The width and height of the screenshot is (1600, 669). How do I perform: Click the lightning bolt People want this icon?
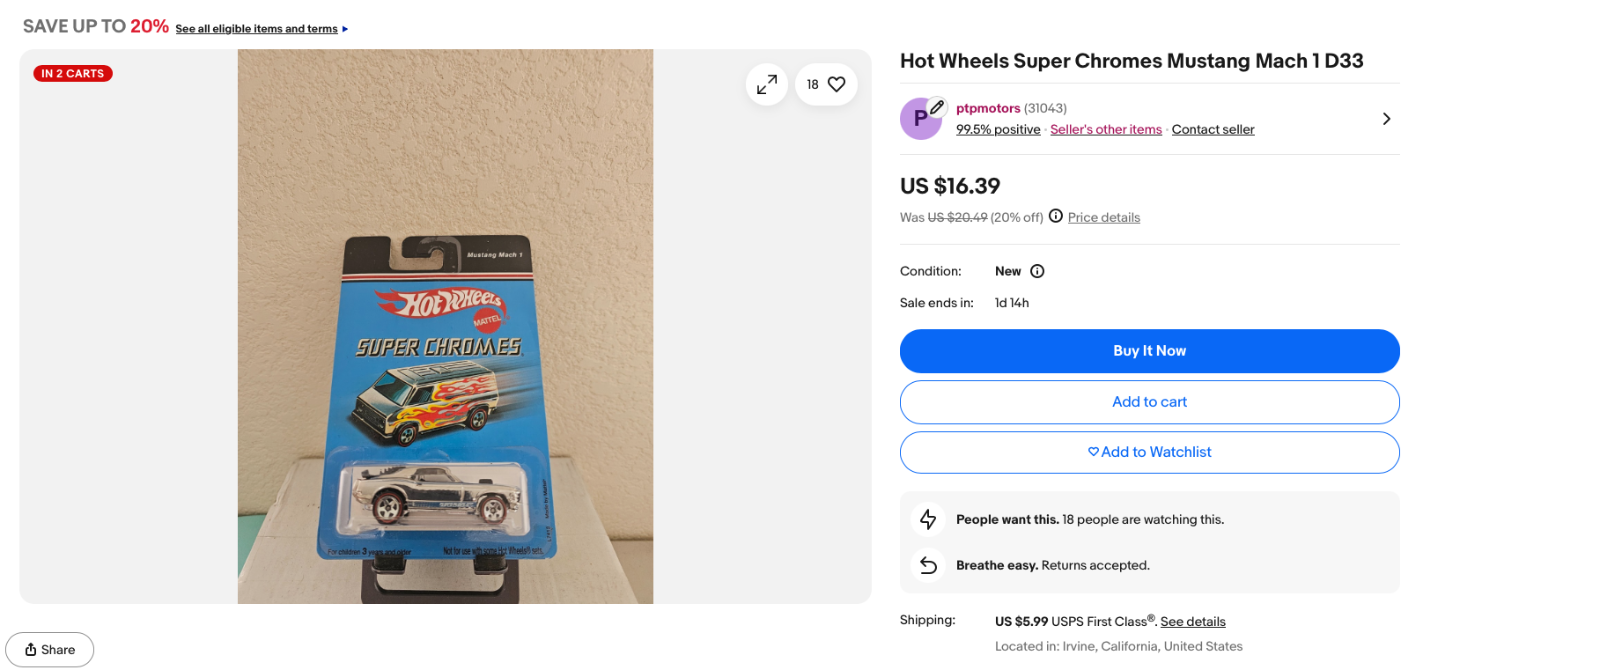928,519
